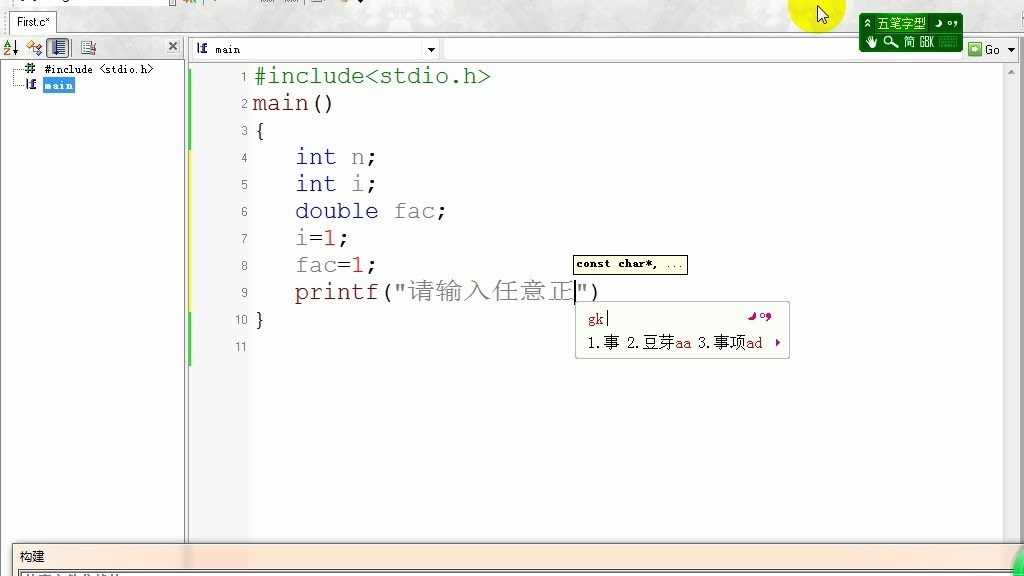The image size is (1024, 576).
Task: Toggle 简 simplified Chinese mode
Action: tap(909, 42)
